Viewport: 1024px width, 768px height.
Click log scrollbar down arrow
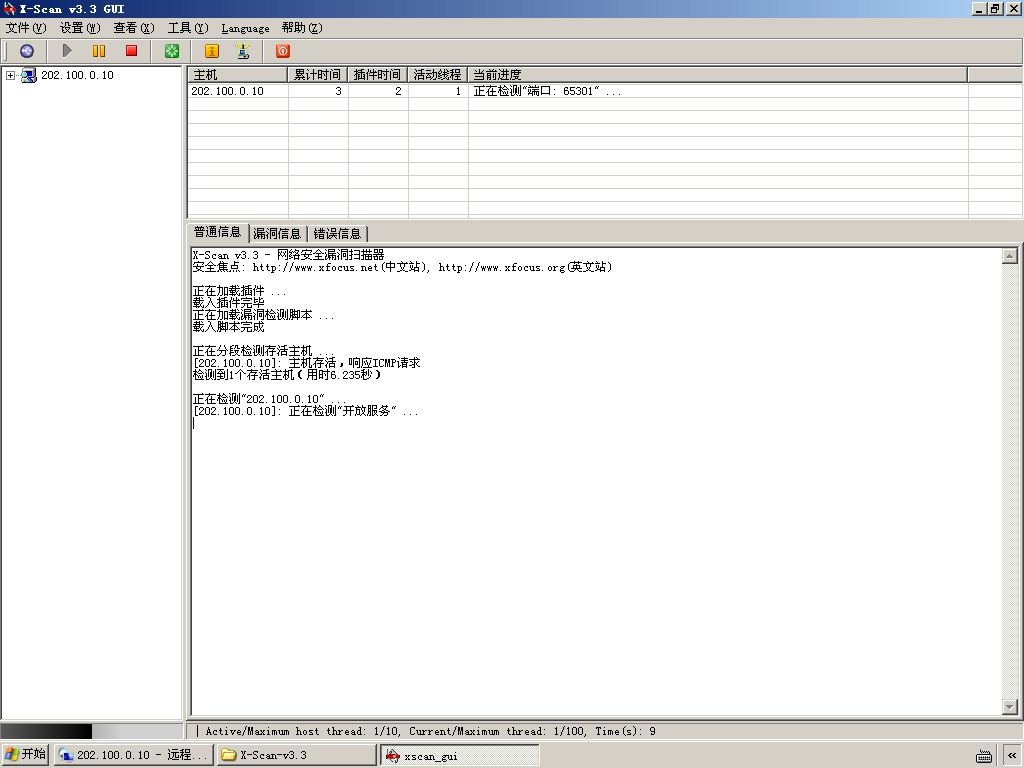point(1010,707)
